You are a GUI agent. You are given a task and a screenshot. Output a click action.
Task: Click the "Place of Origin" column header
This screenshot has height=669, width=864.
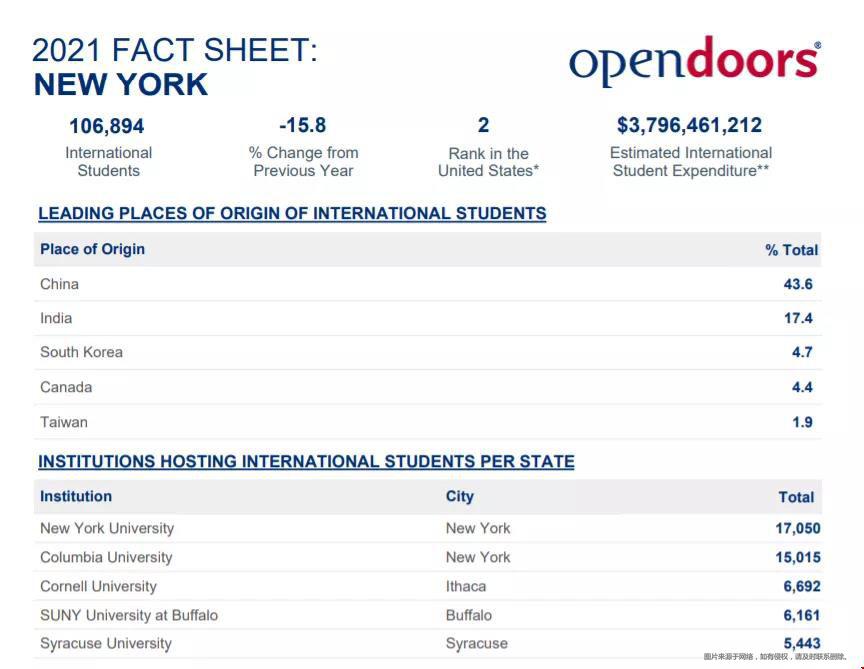pos(93,249)
